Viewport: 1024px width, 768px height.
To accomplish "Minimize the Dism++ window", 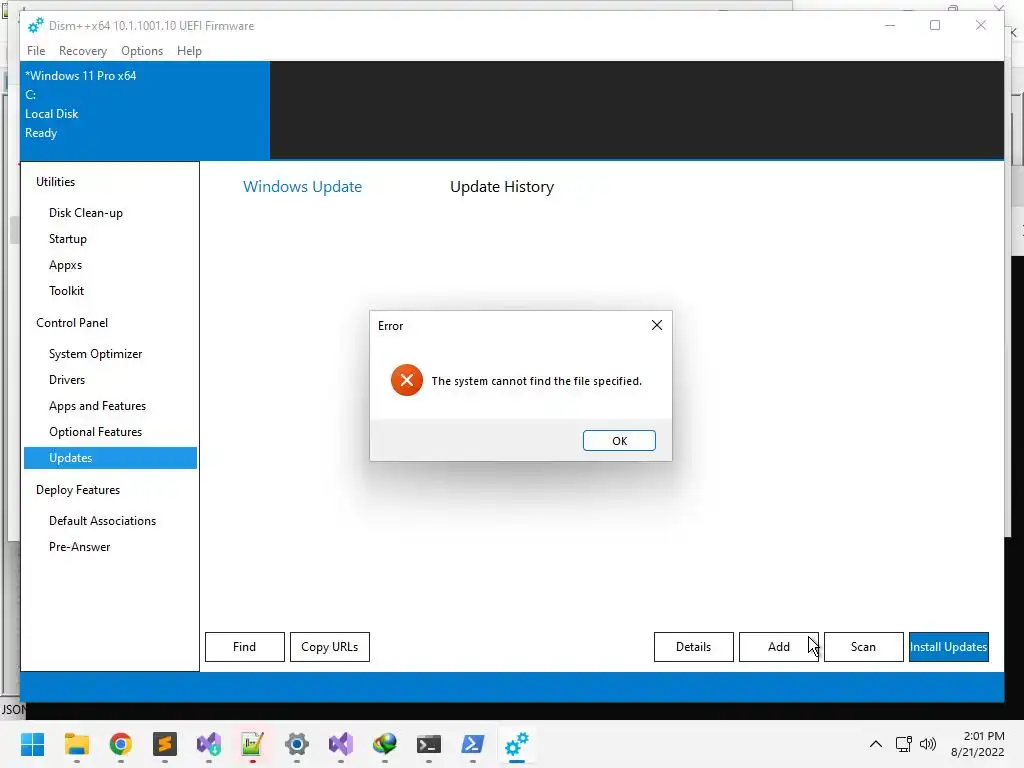I will coord(889,25).
